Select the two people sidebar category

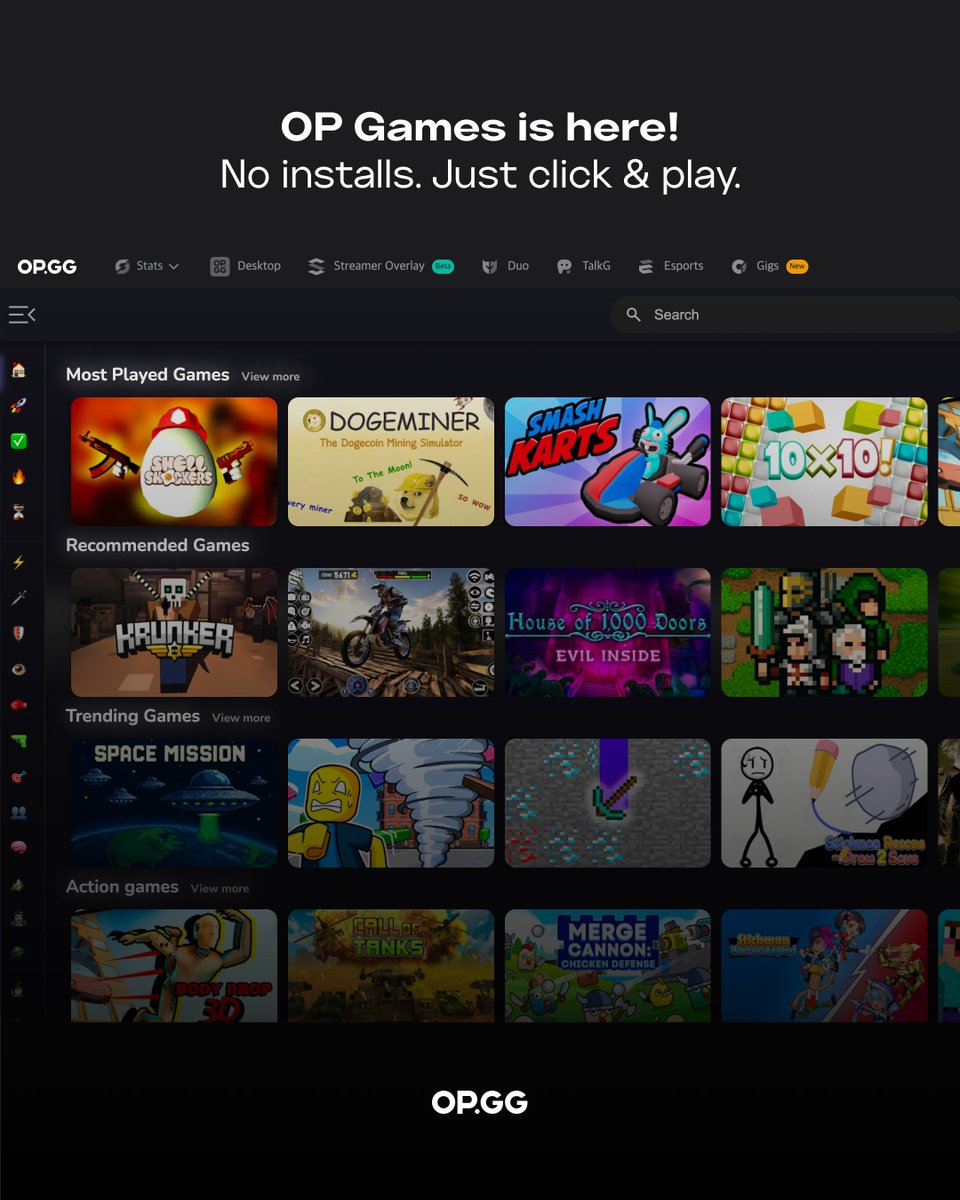click(x=18, y=813)
